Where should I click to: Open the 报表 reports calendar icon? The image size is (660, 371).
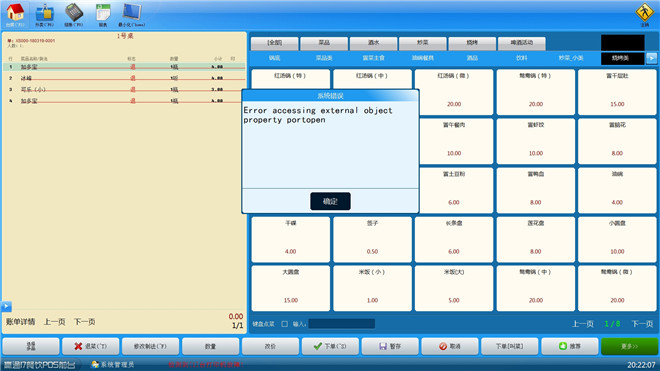coord(103,13)
